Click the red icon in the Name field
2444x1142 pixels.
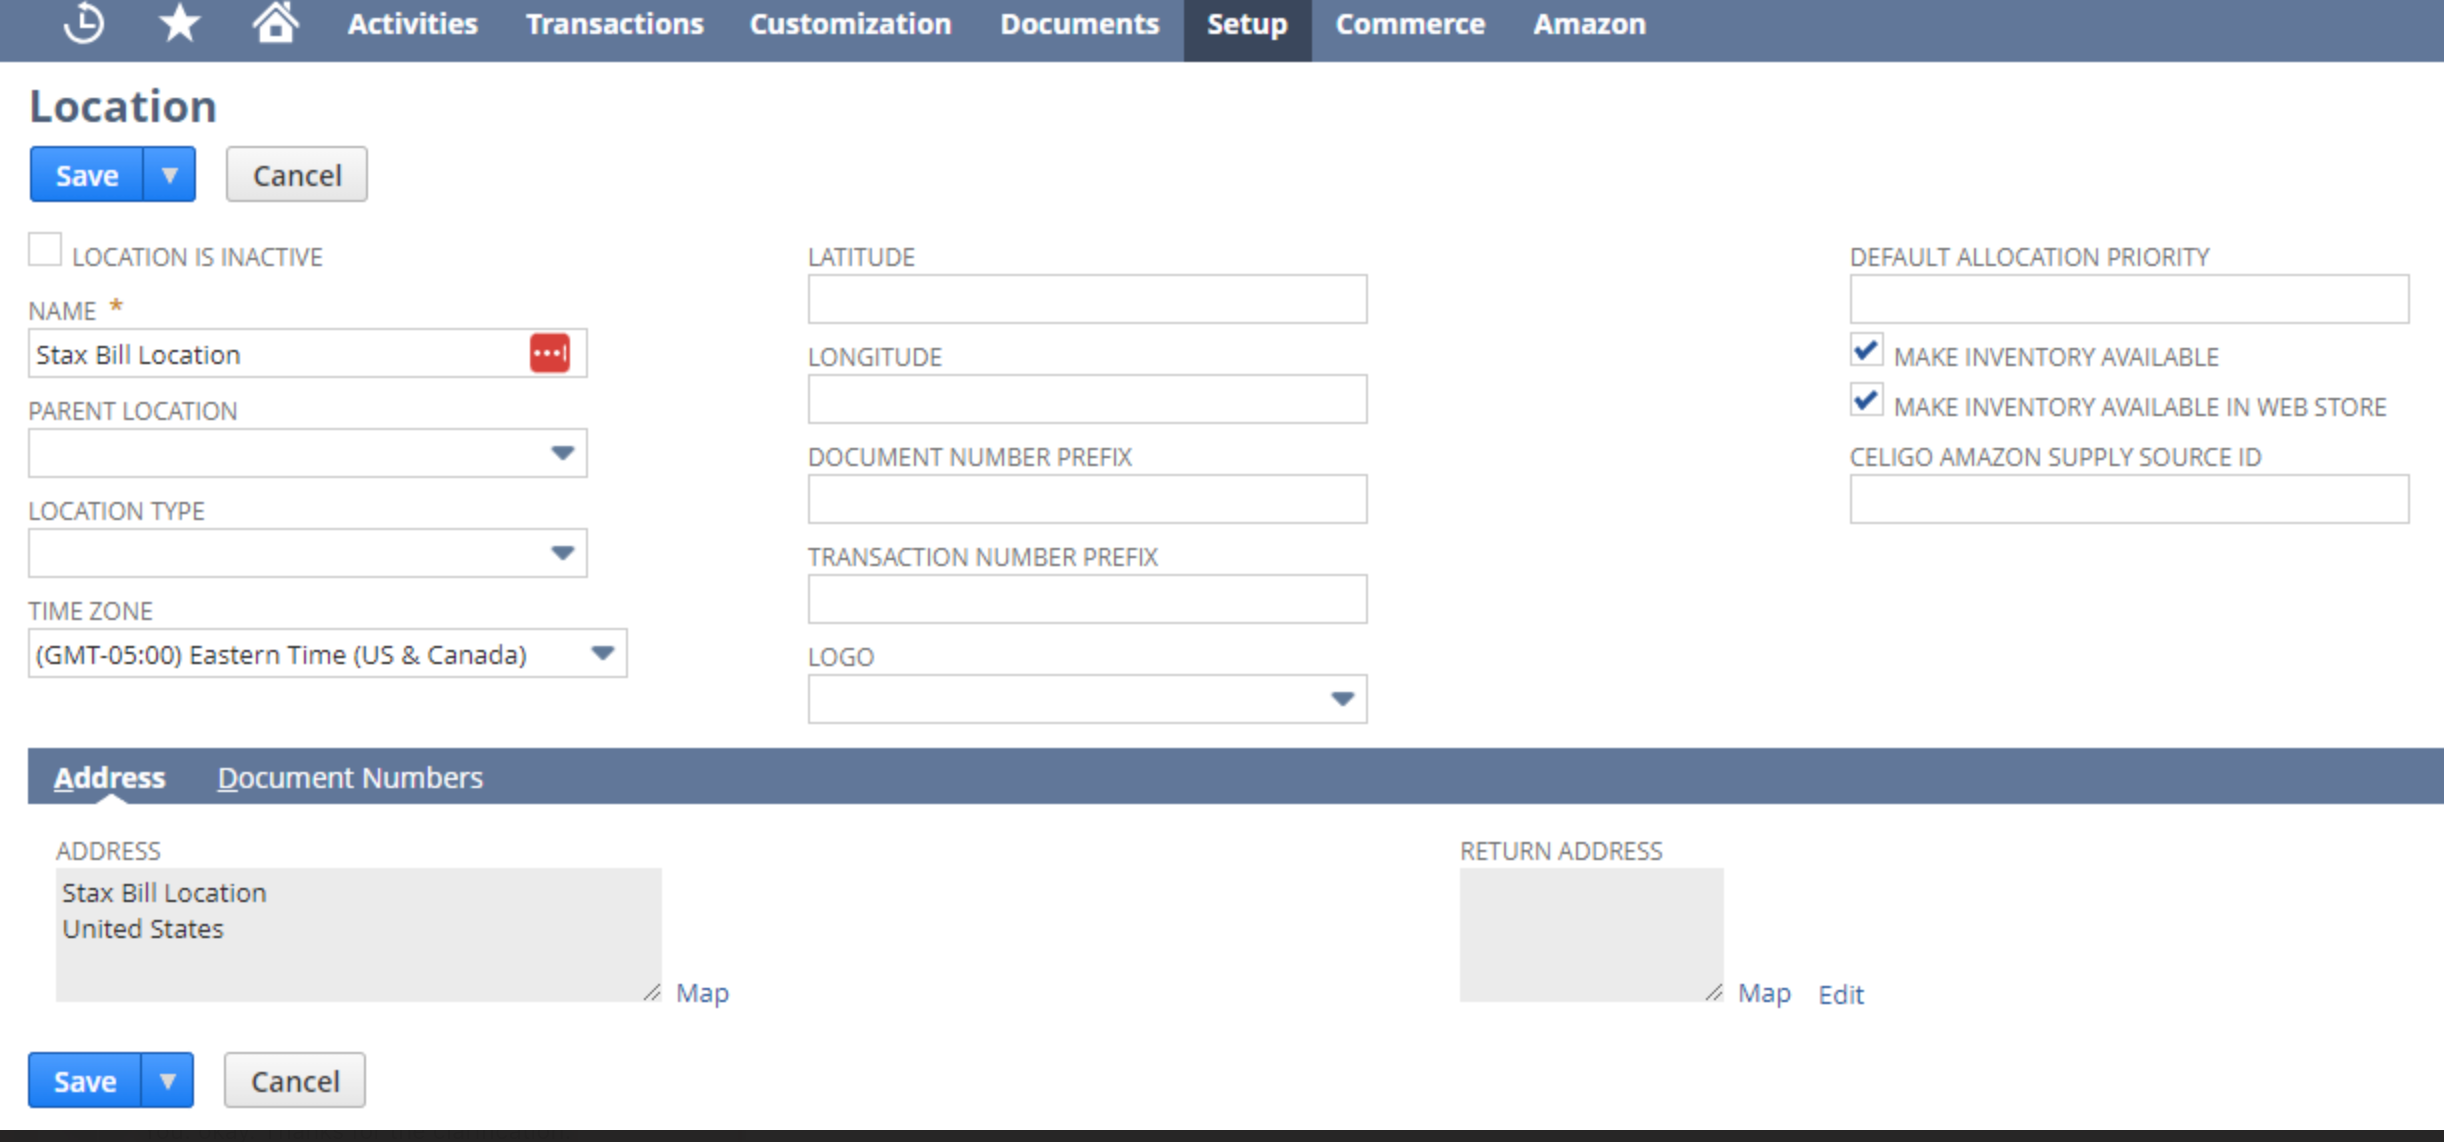click(550, 353)
